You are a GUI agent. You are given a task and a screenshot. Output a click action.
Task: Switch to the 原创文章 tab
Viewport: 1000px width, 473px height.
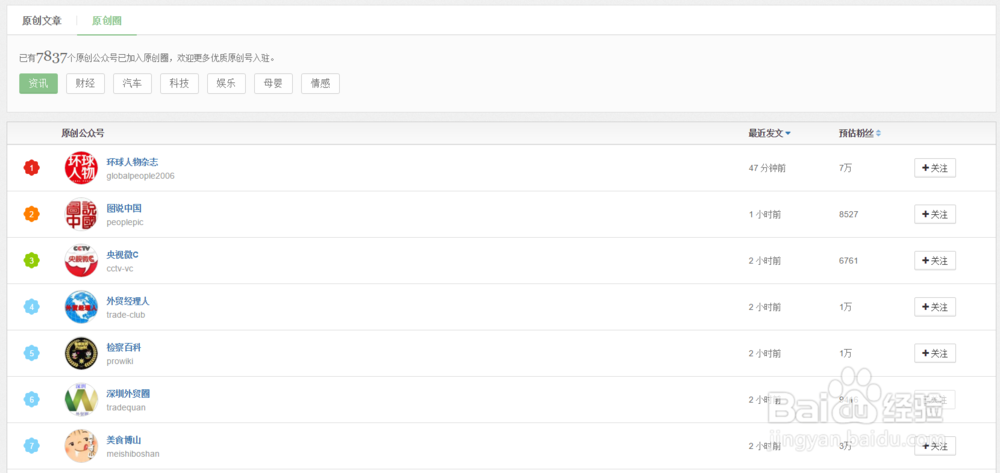tap(42, 21)
